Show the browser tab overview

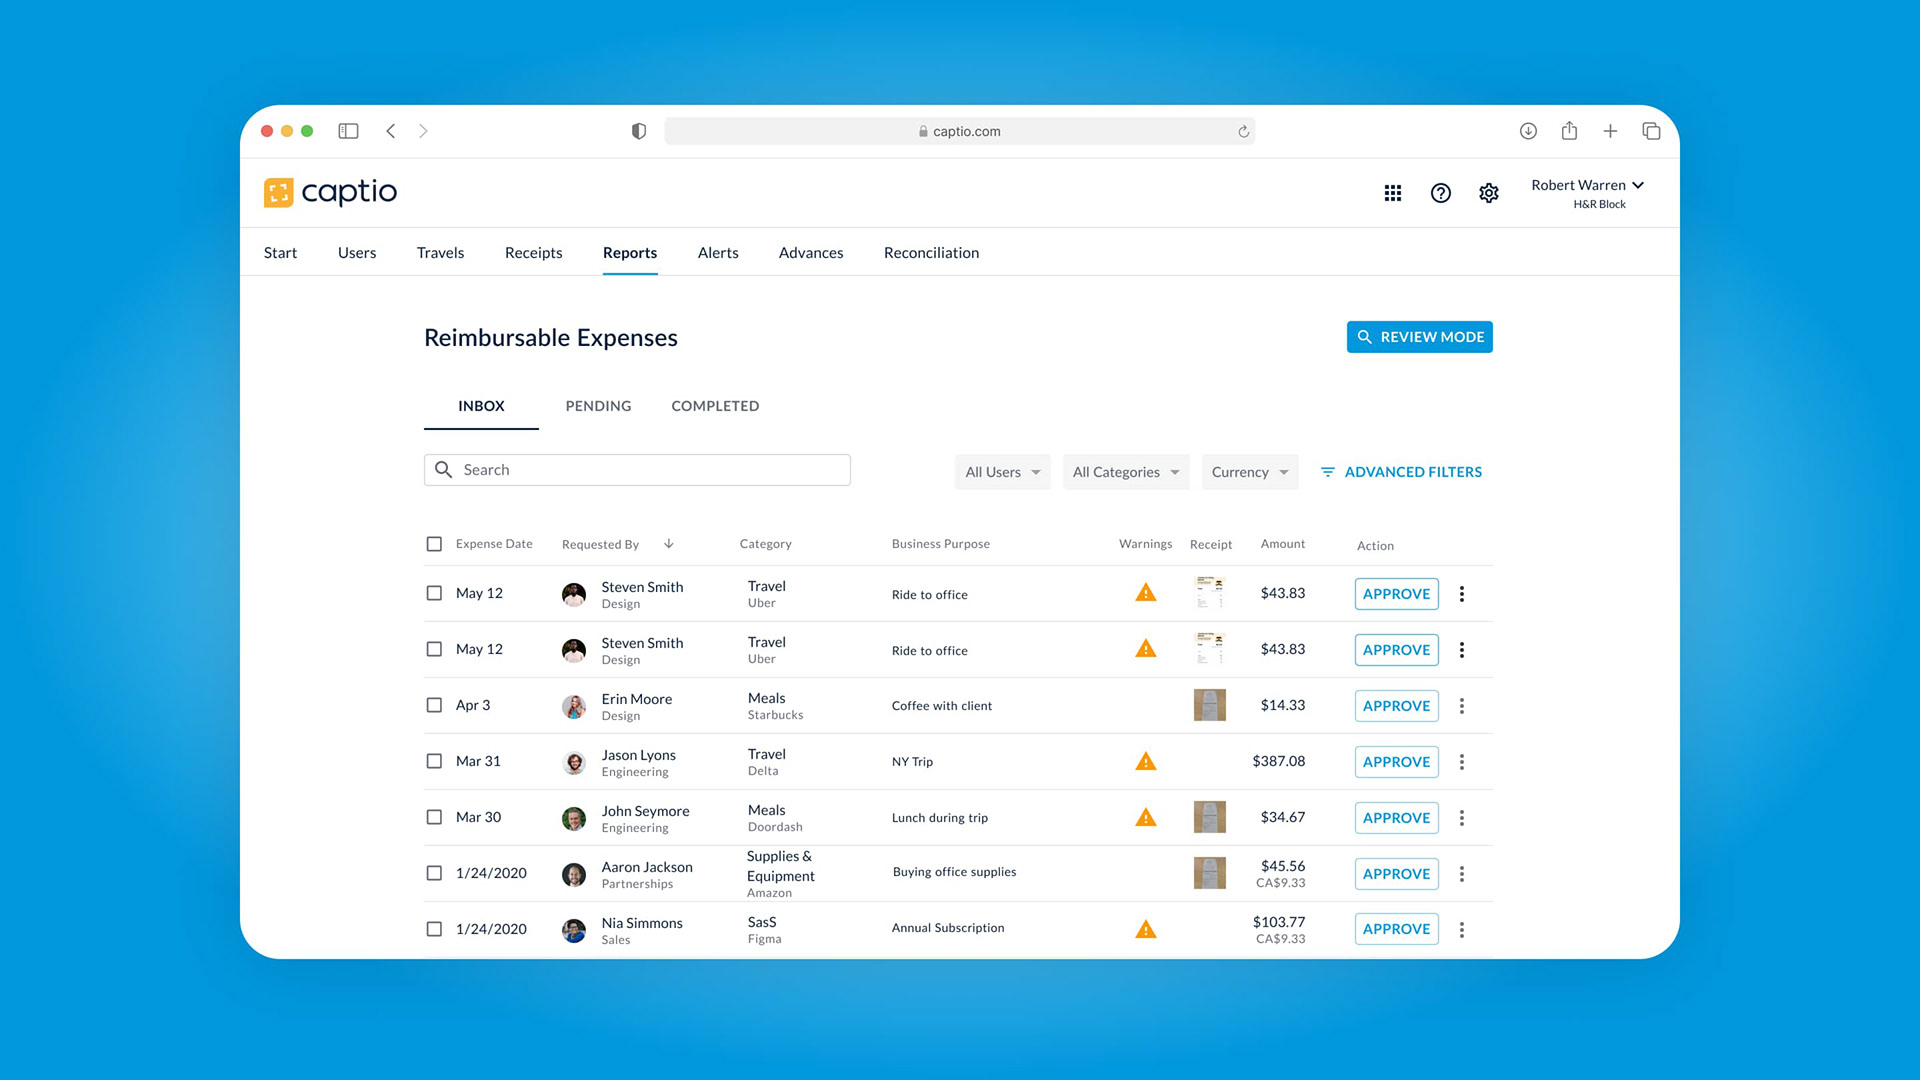coord(1651,131)
